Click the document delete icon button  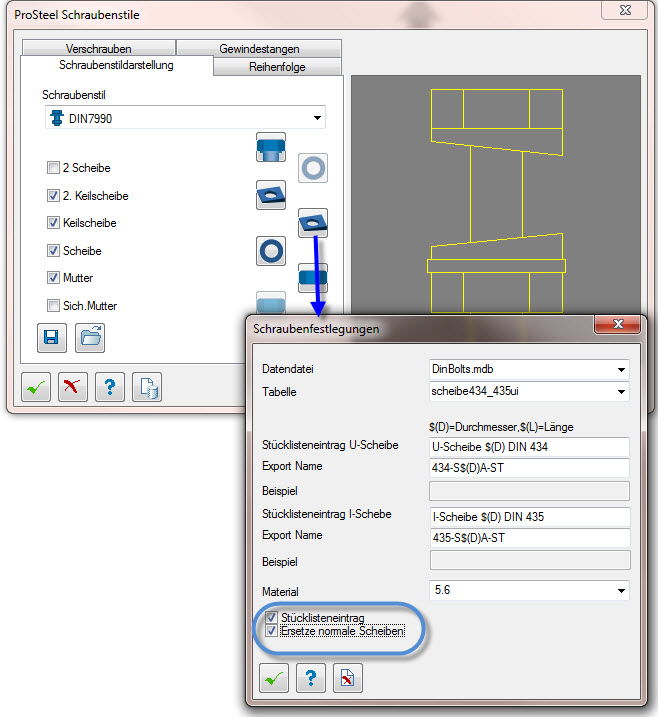pos(348,678)
